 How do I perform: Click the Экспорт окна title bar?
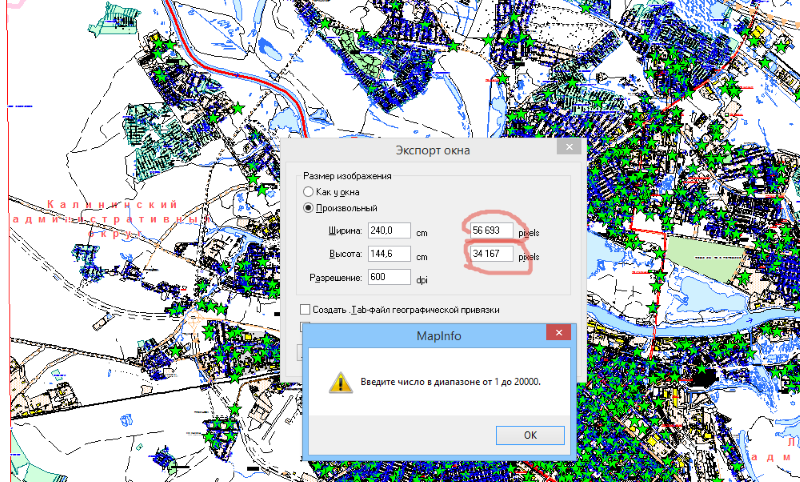click(420, 150)
